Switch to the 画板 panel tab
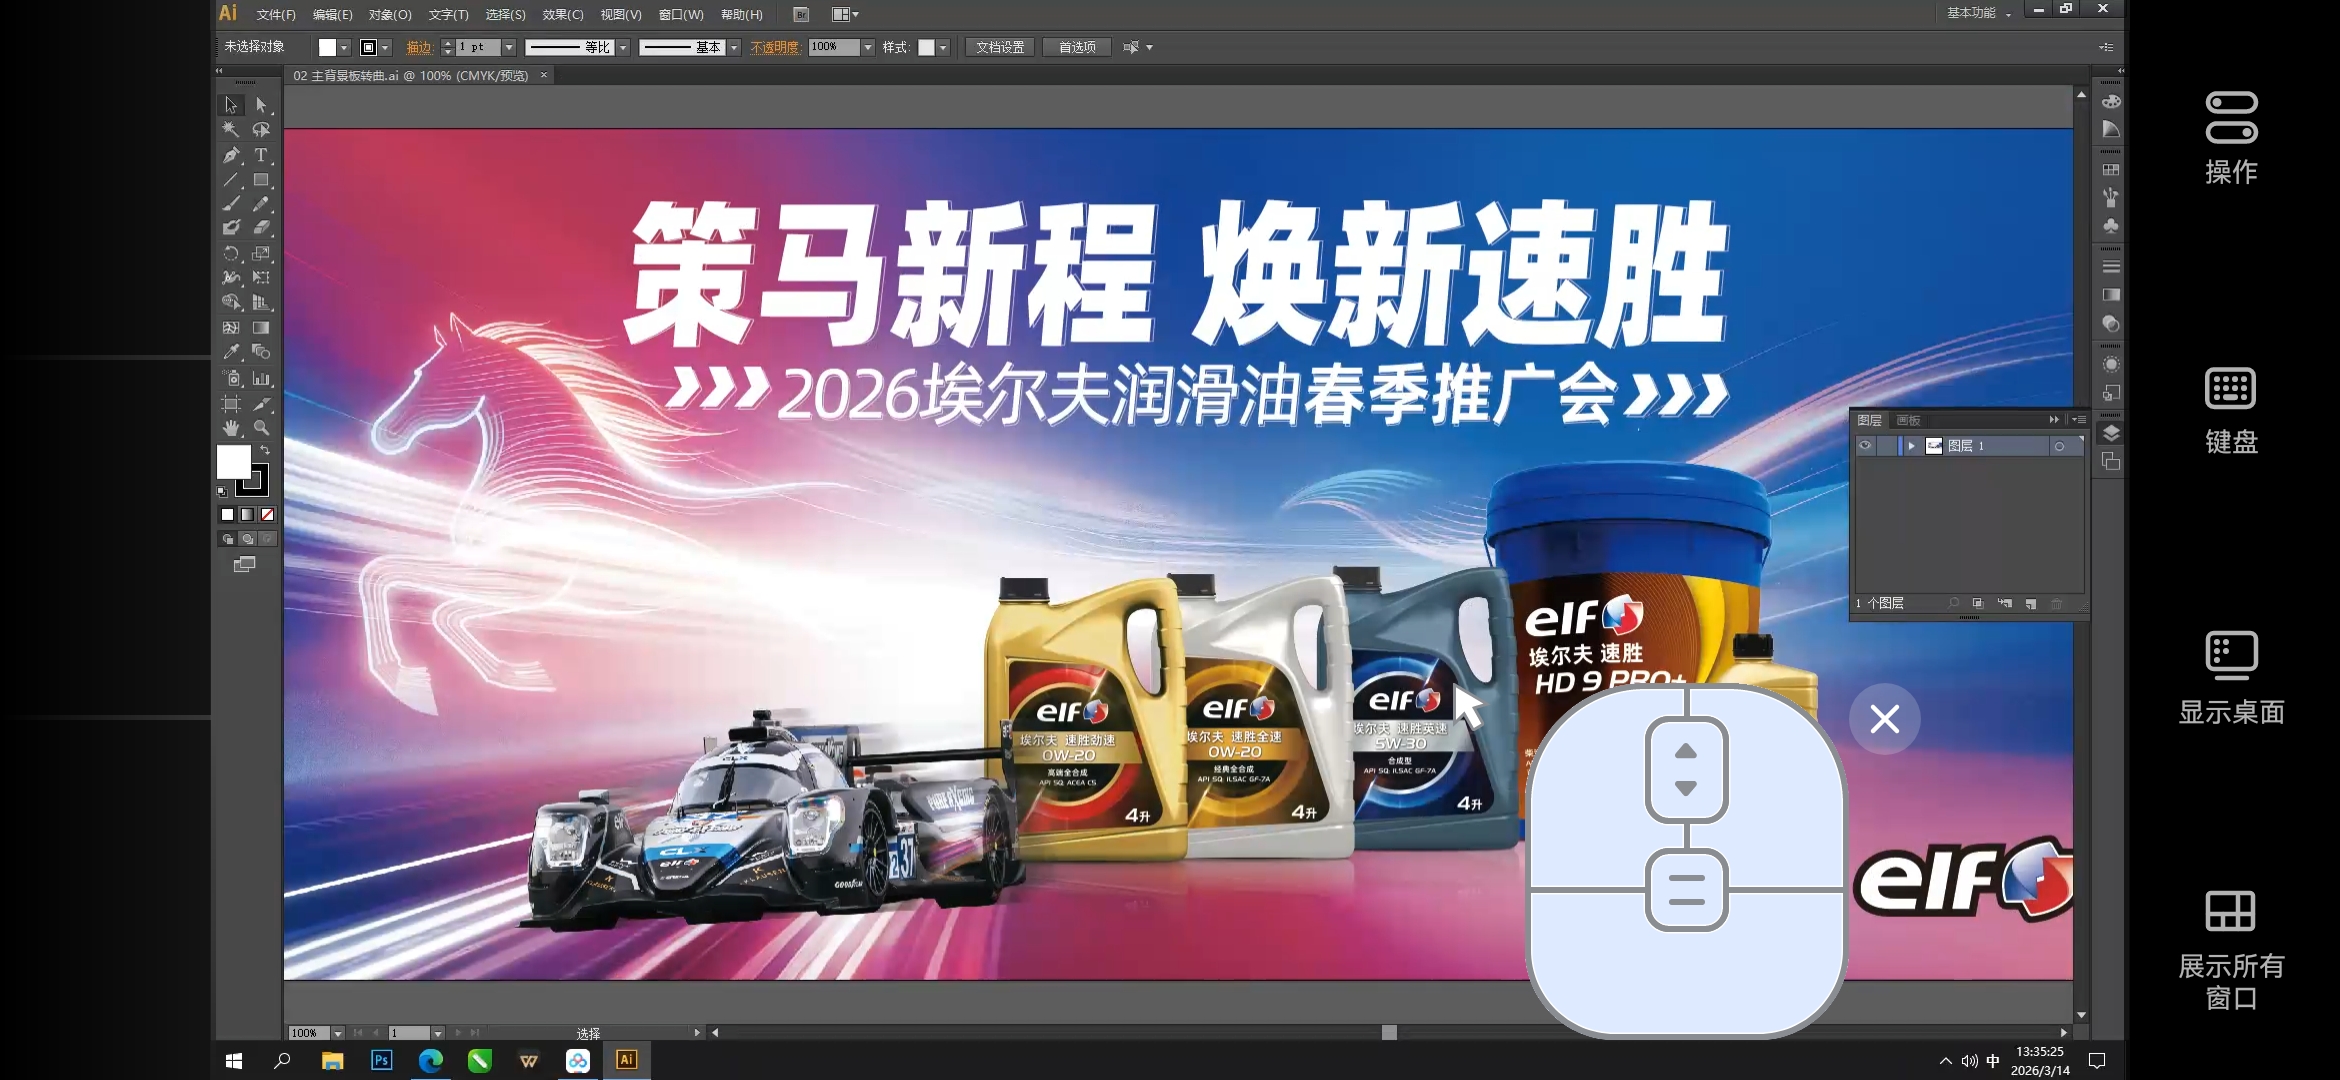This screenshot has width=2340, height=1080. click(1908, 420)
